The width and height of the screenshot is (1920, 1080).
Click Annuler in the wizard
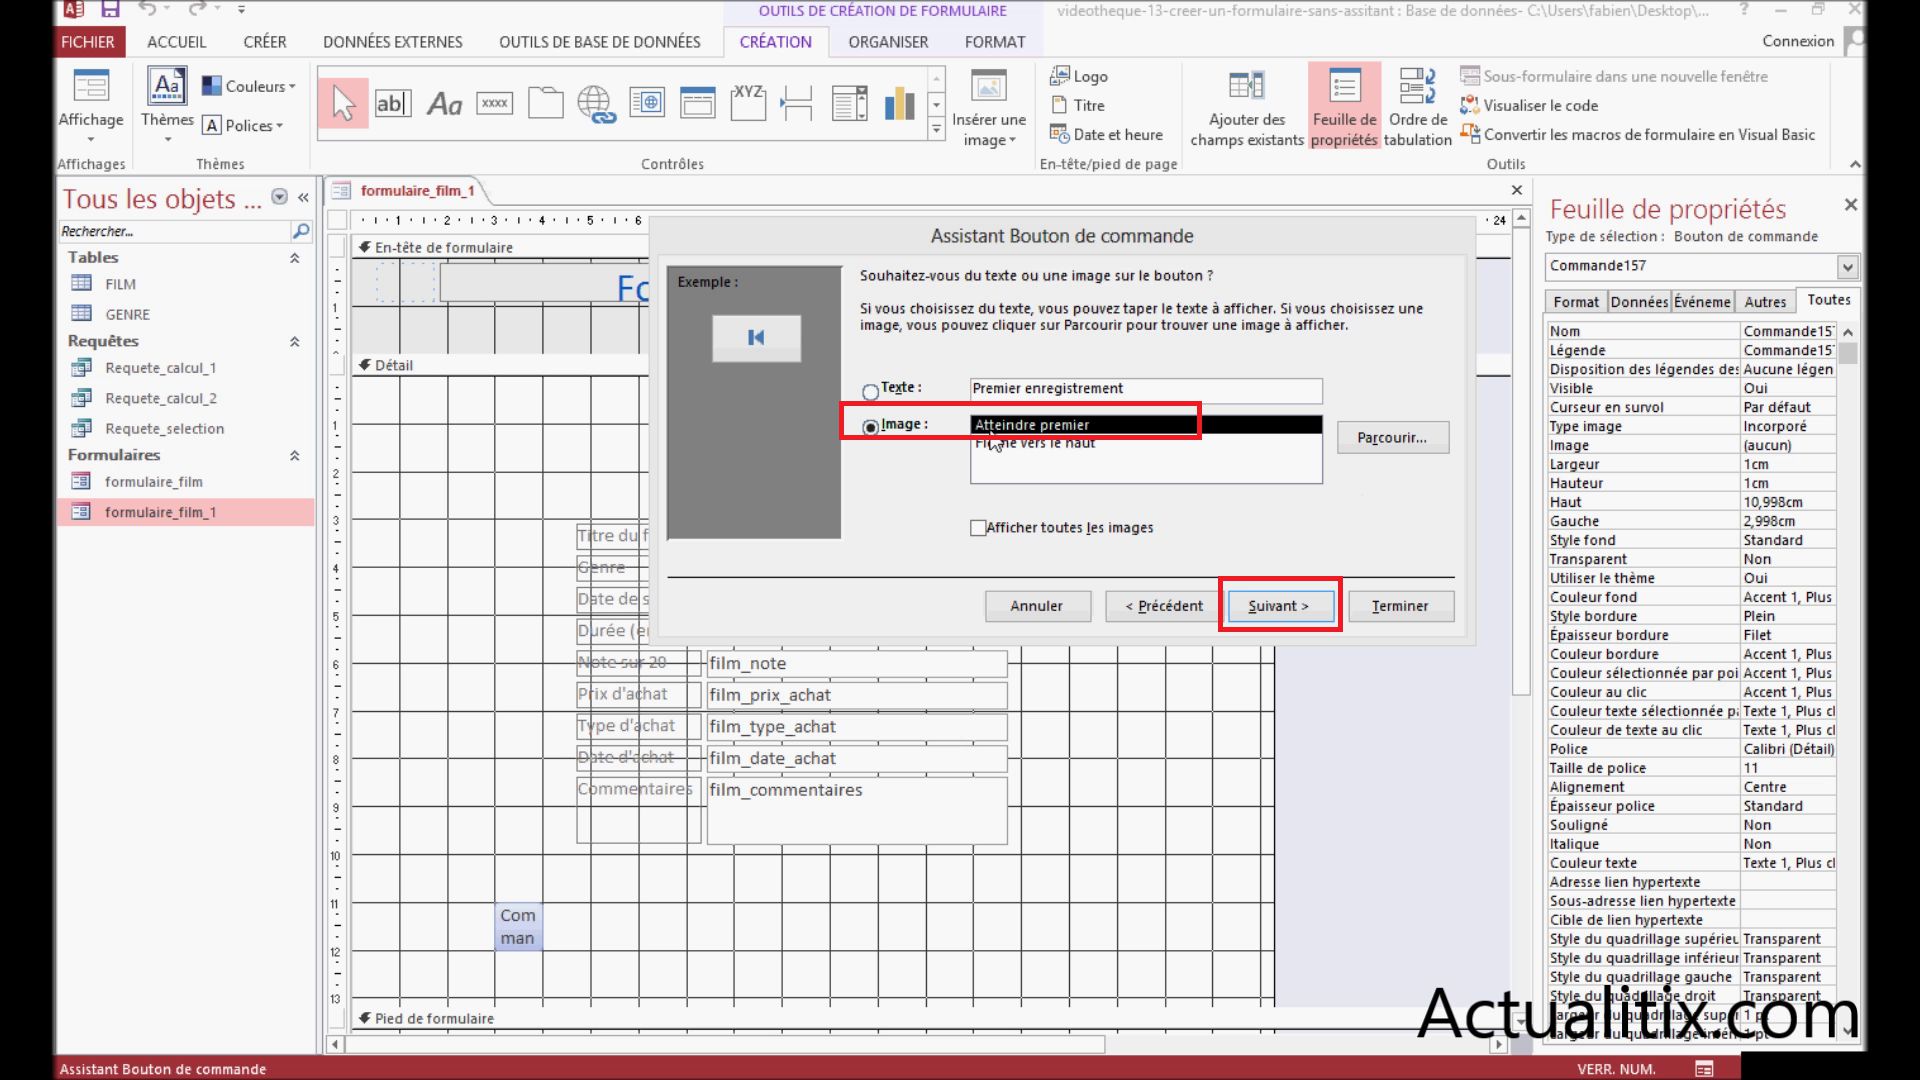(1036, 606)
